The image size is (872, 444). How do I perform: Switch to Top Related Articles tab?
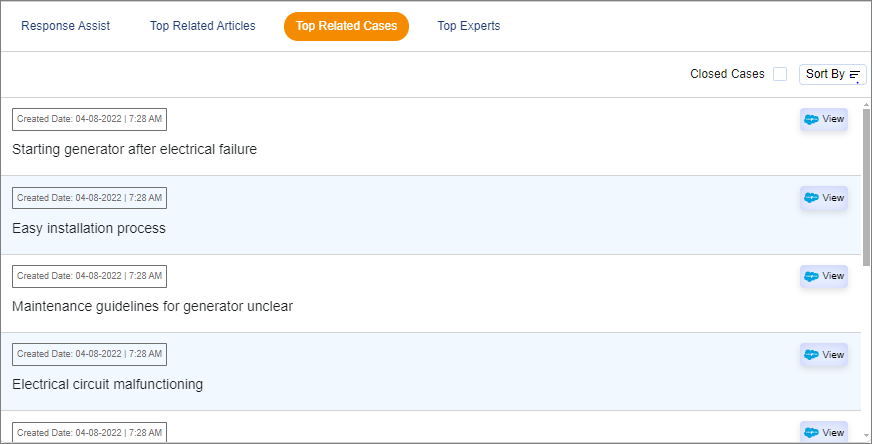[203, 26]
